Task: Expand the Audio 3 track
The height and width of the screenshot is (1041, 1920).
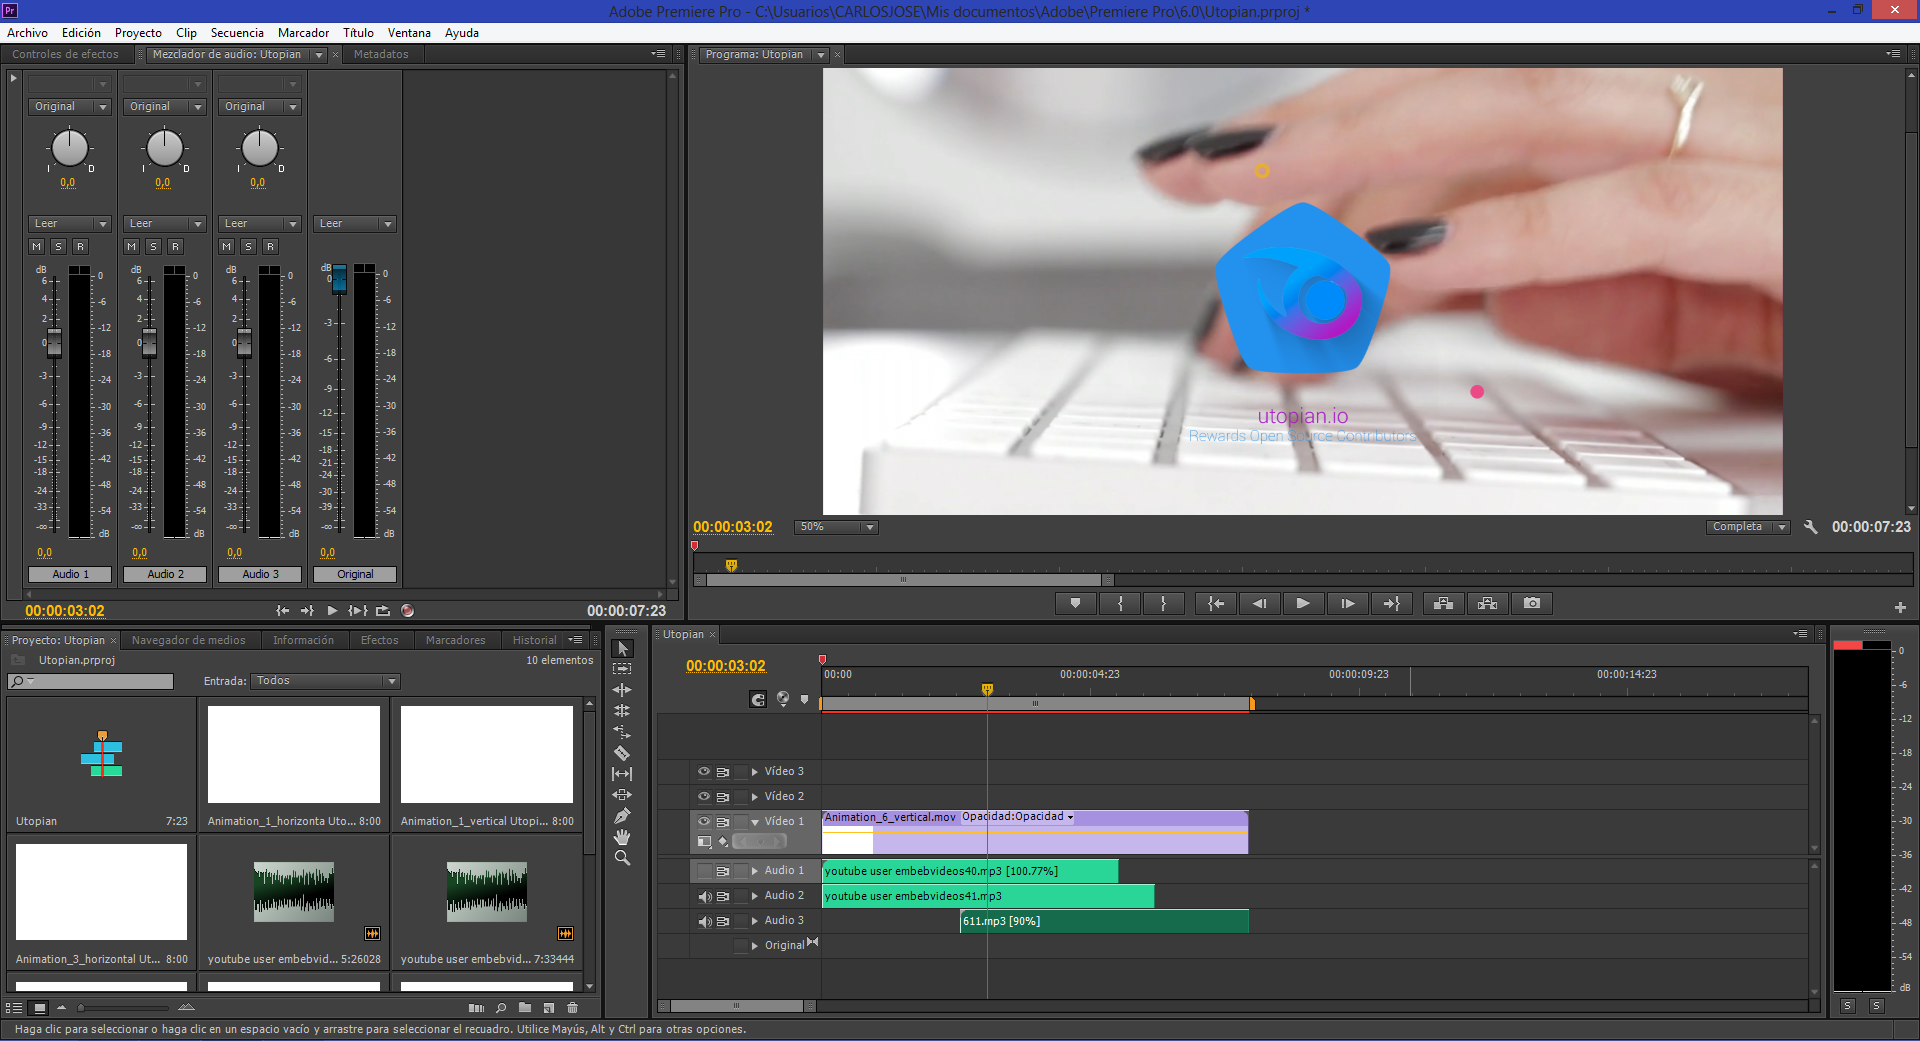Action: point(755,921)
